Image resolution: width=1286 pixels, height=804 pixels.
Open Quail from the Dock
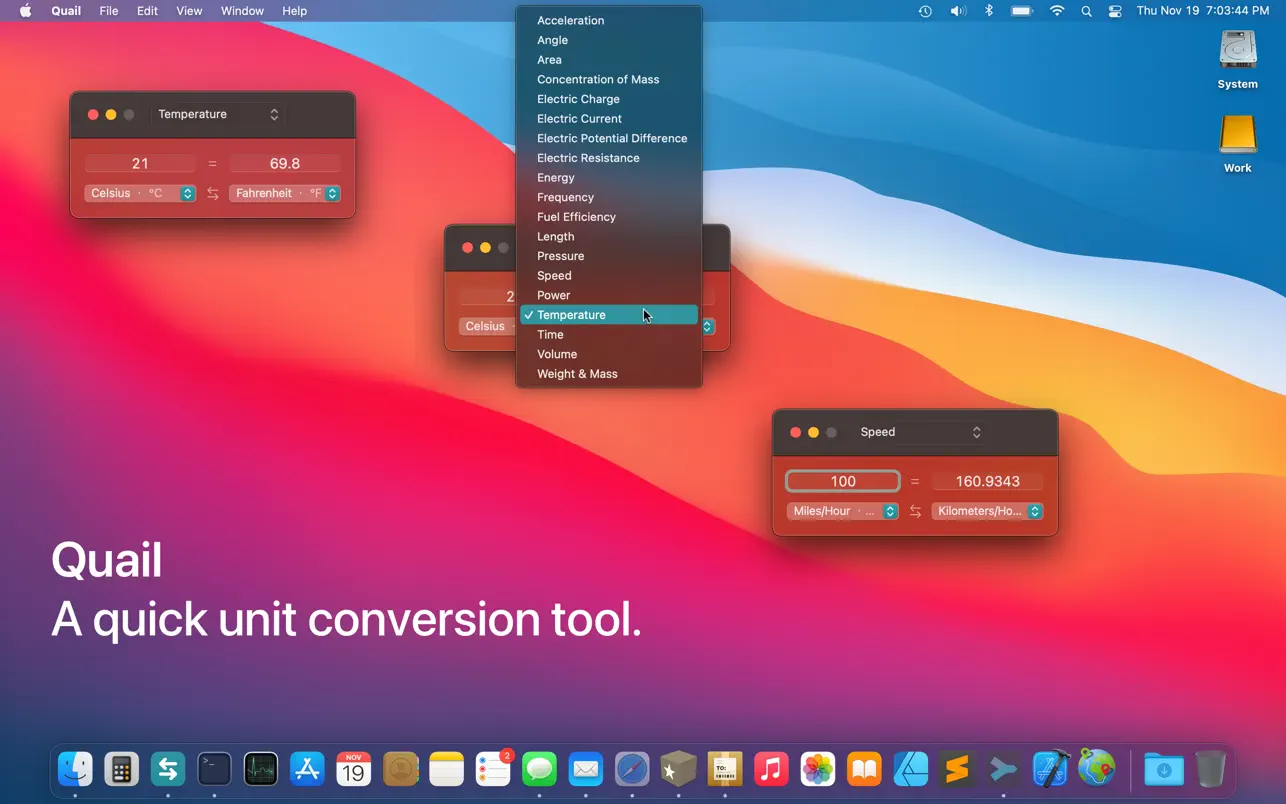167,769
